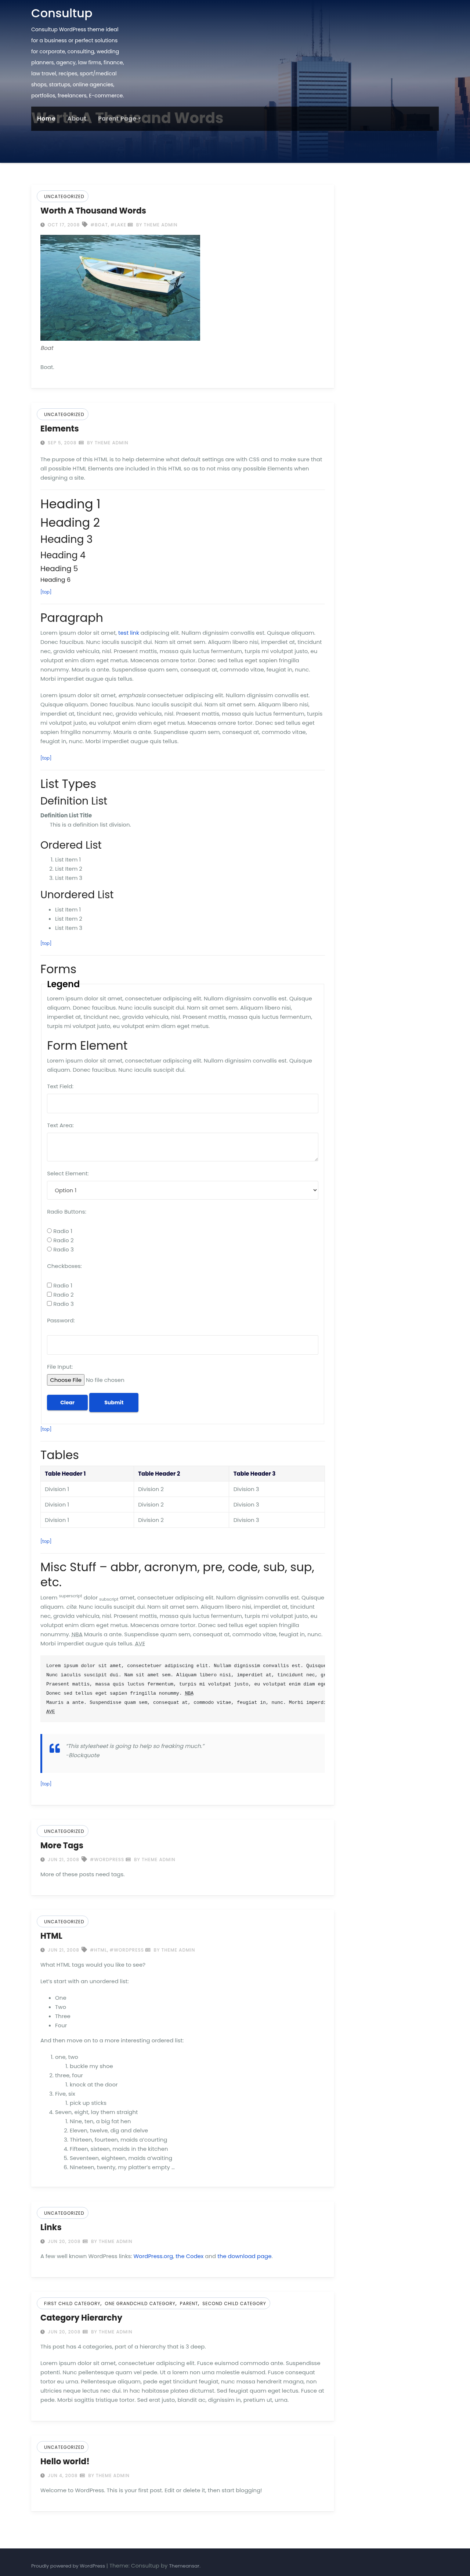
Task: Select Radio 3 under Radio Buttons
Action: tap(49, 1249)
